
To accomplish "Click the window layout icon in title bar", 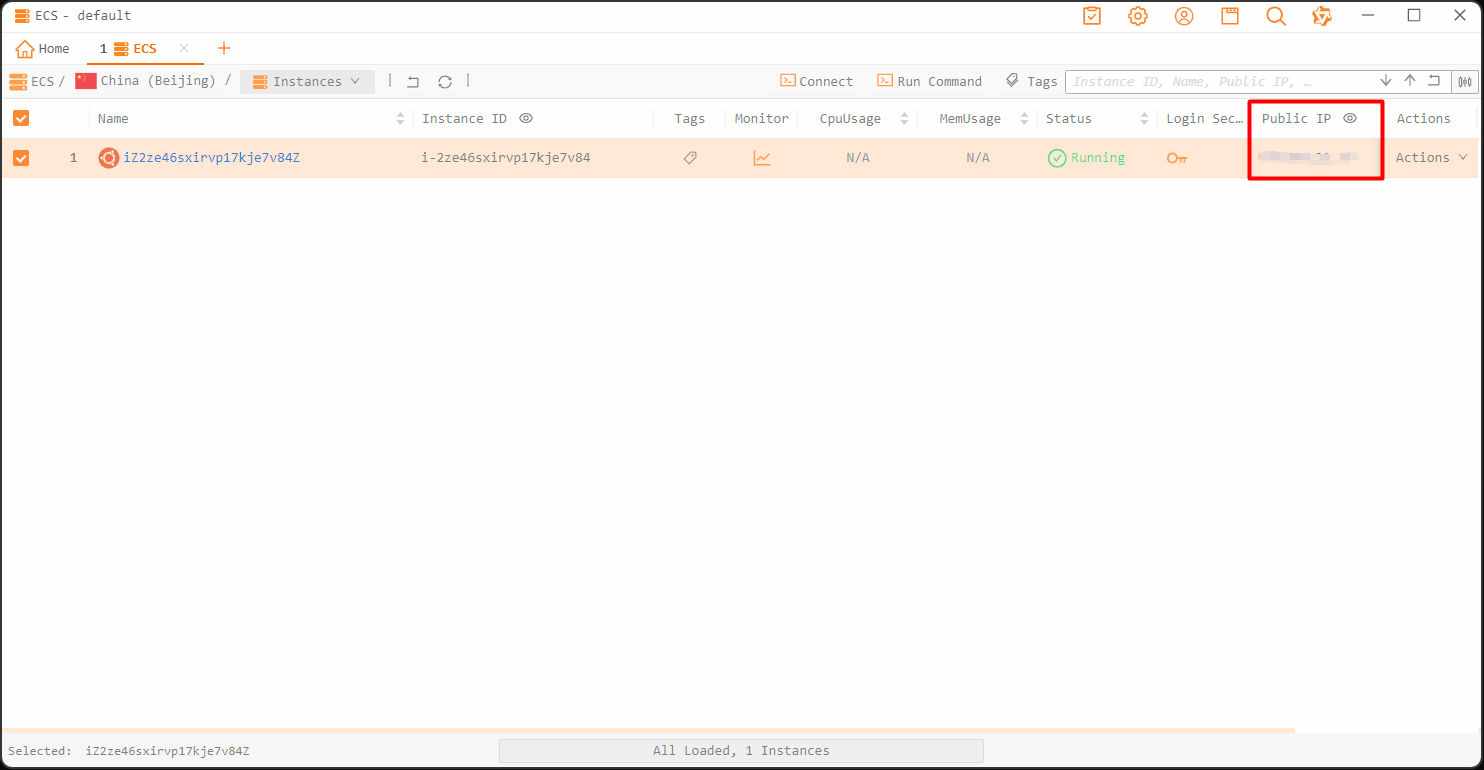I will point(1230,16).
